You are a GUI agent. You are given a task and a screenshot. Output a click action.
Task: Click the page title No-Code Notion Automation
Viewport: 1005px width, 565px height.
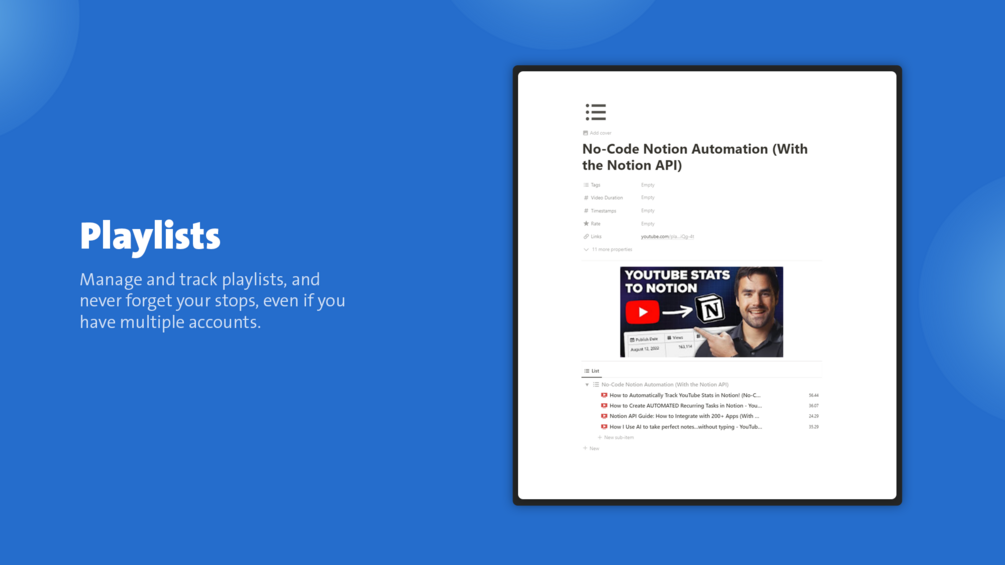click(x=695, y=157)
